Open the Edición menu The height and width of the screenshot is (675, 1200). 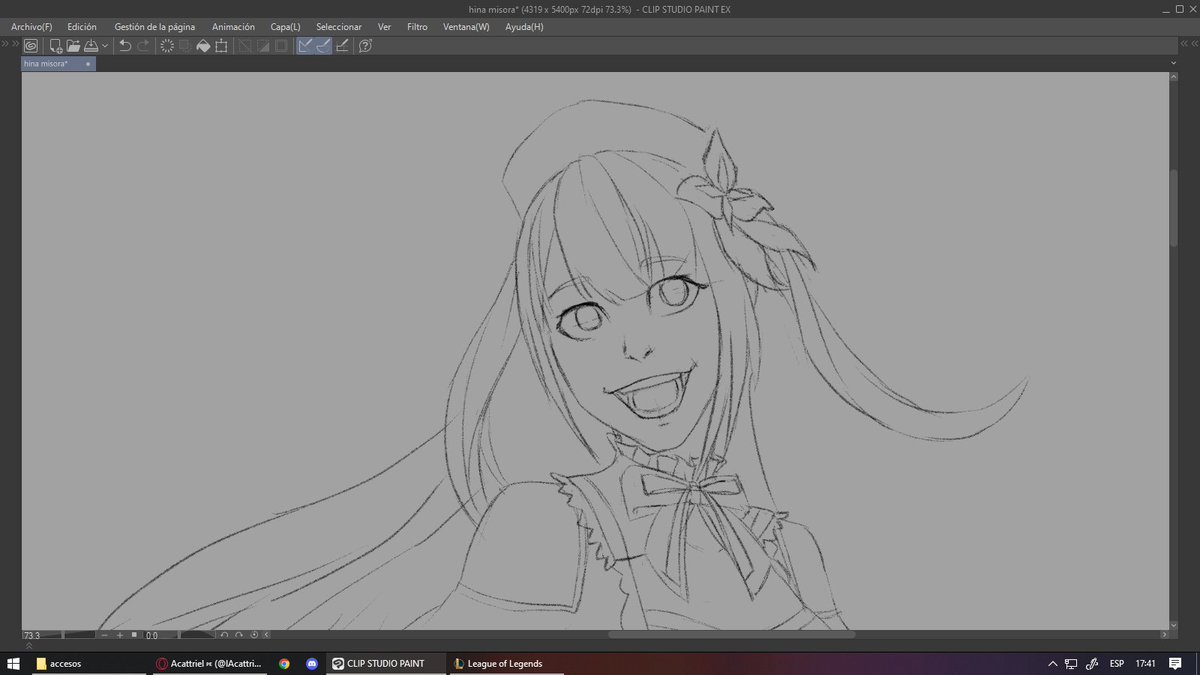point(82,27)
